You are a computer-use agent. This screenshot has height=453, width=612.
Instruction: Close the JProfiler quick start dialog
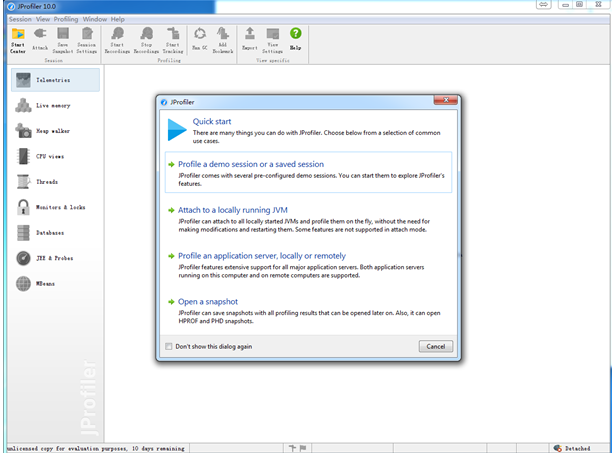click(x=446, y=100)
